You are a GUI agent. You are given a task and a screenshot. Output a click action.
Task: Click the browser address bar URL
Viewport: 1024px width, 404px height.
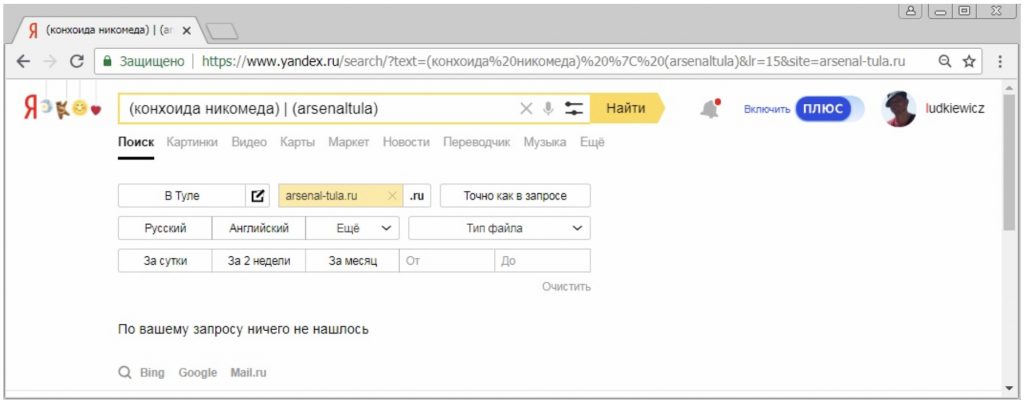point(554,61)
